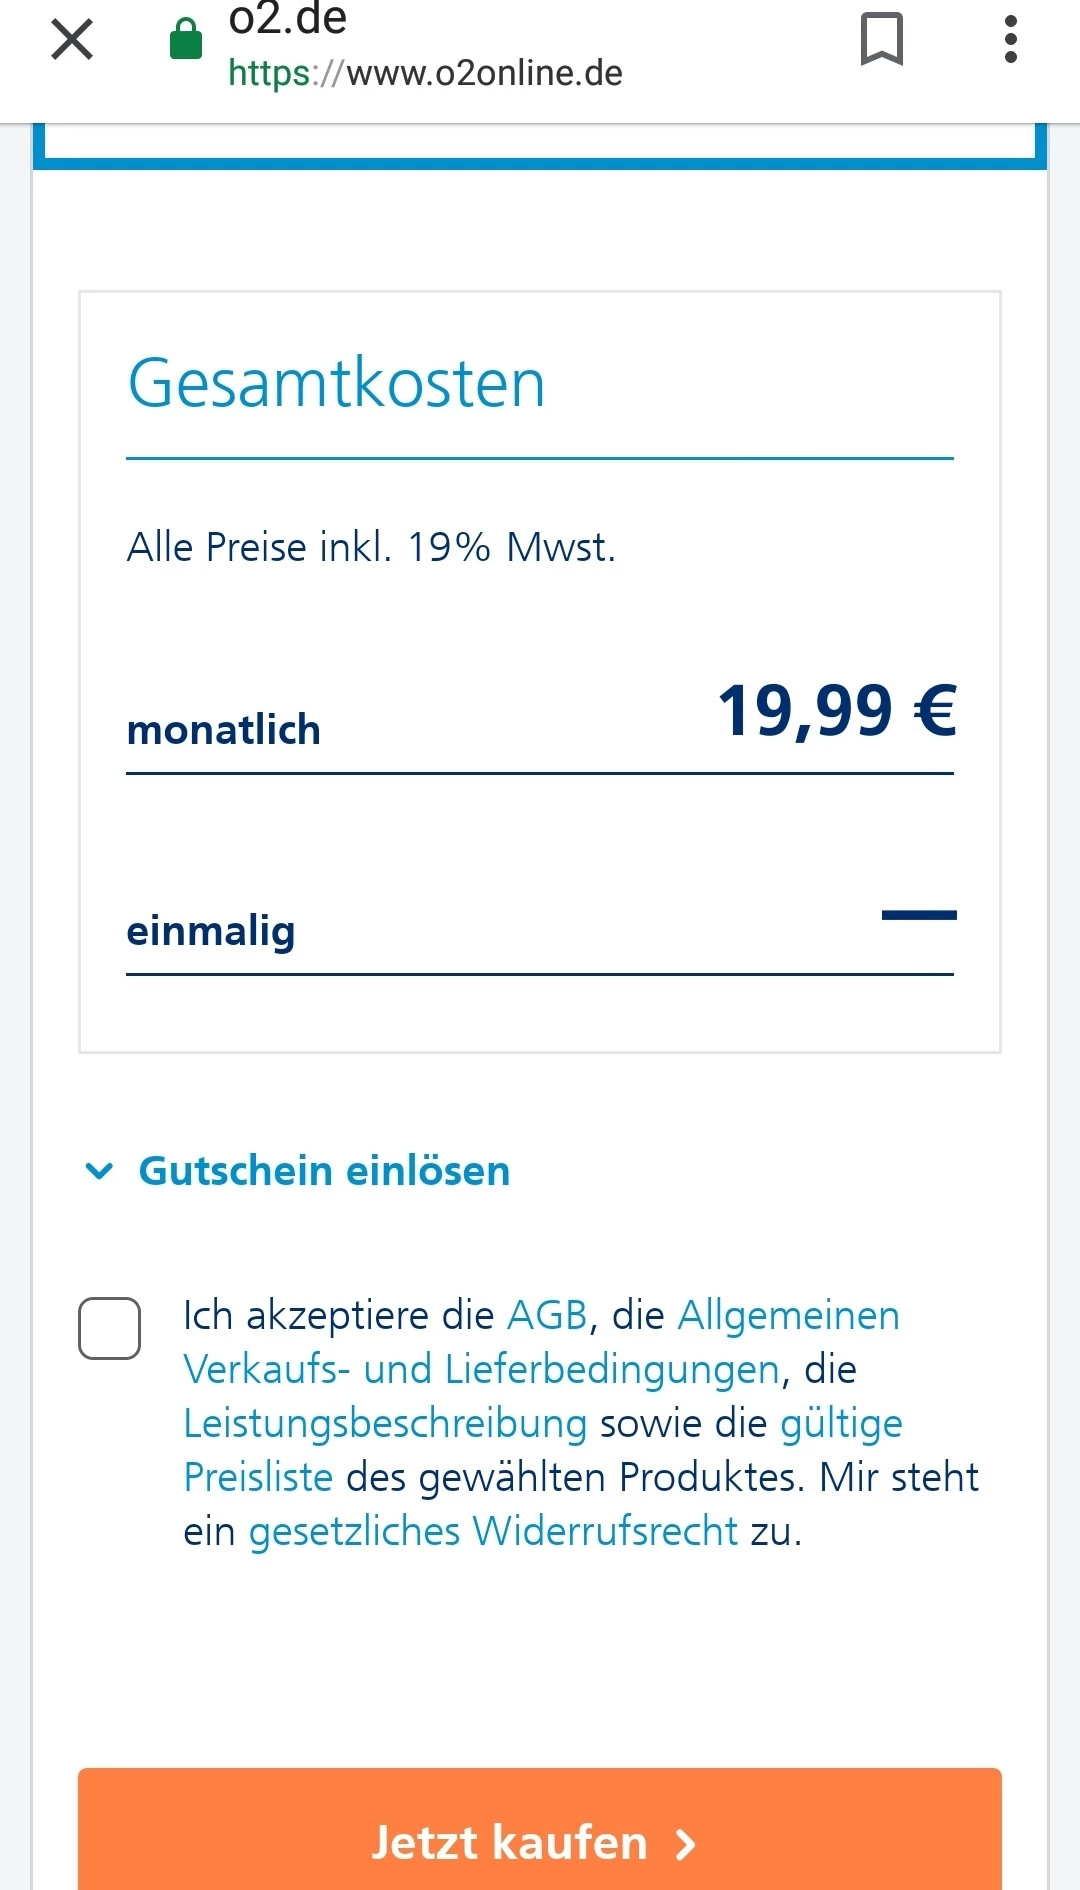Open the three-dot overflow menu
This screenshot has height=1890, width=1080.
(1010, 40)
